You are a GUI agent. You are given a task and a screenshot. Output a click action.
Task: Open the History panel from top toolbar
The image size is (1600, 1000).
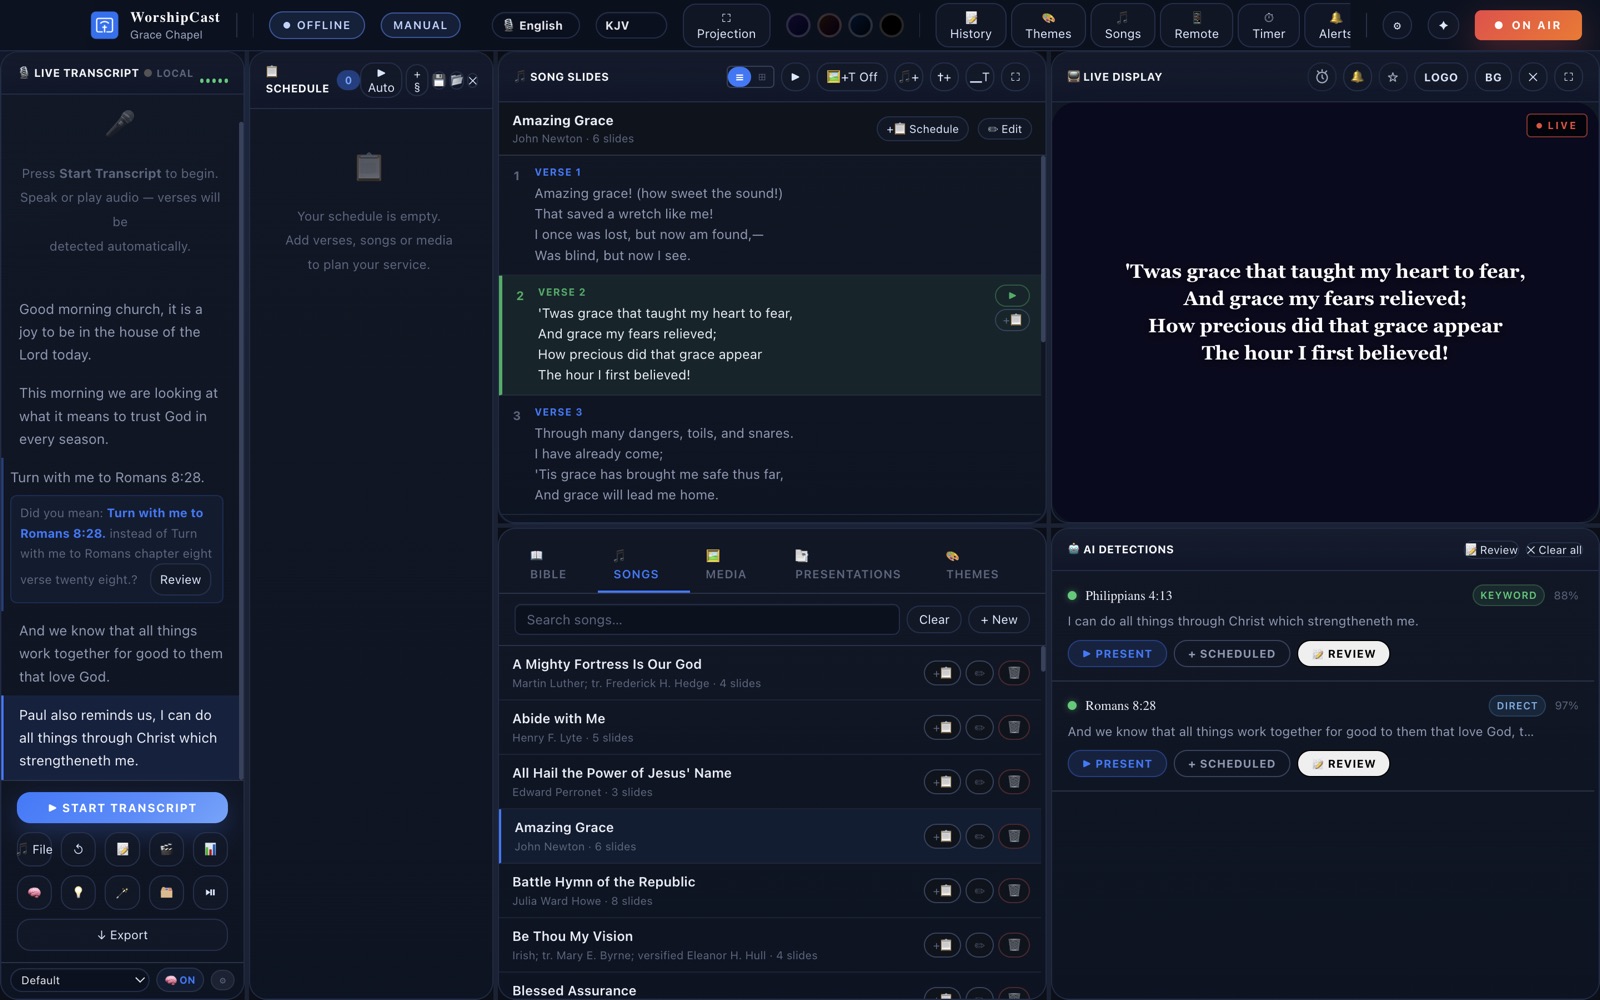tap(970, 25)
